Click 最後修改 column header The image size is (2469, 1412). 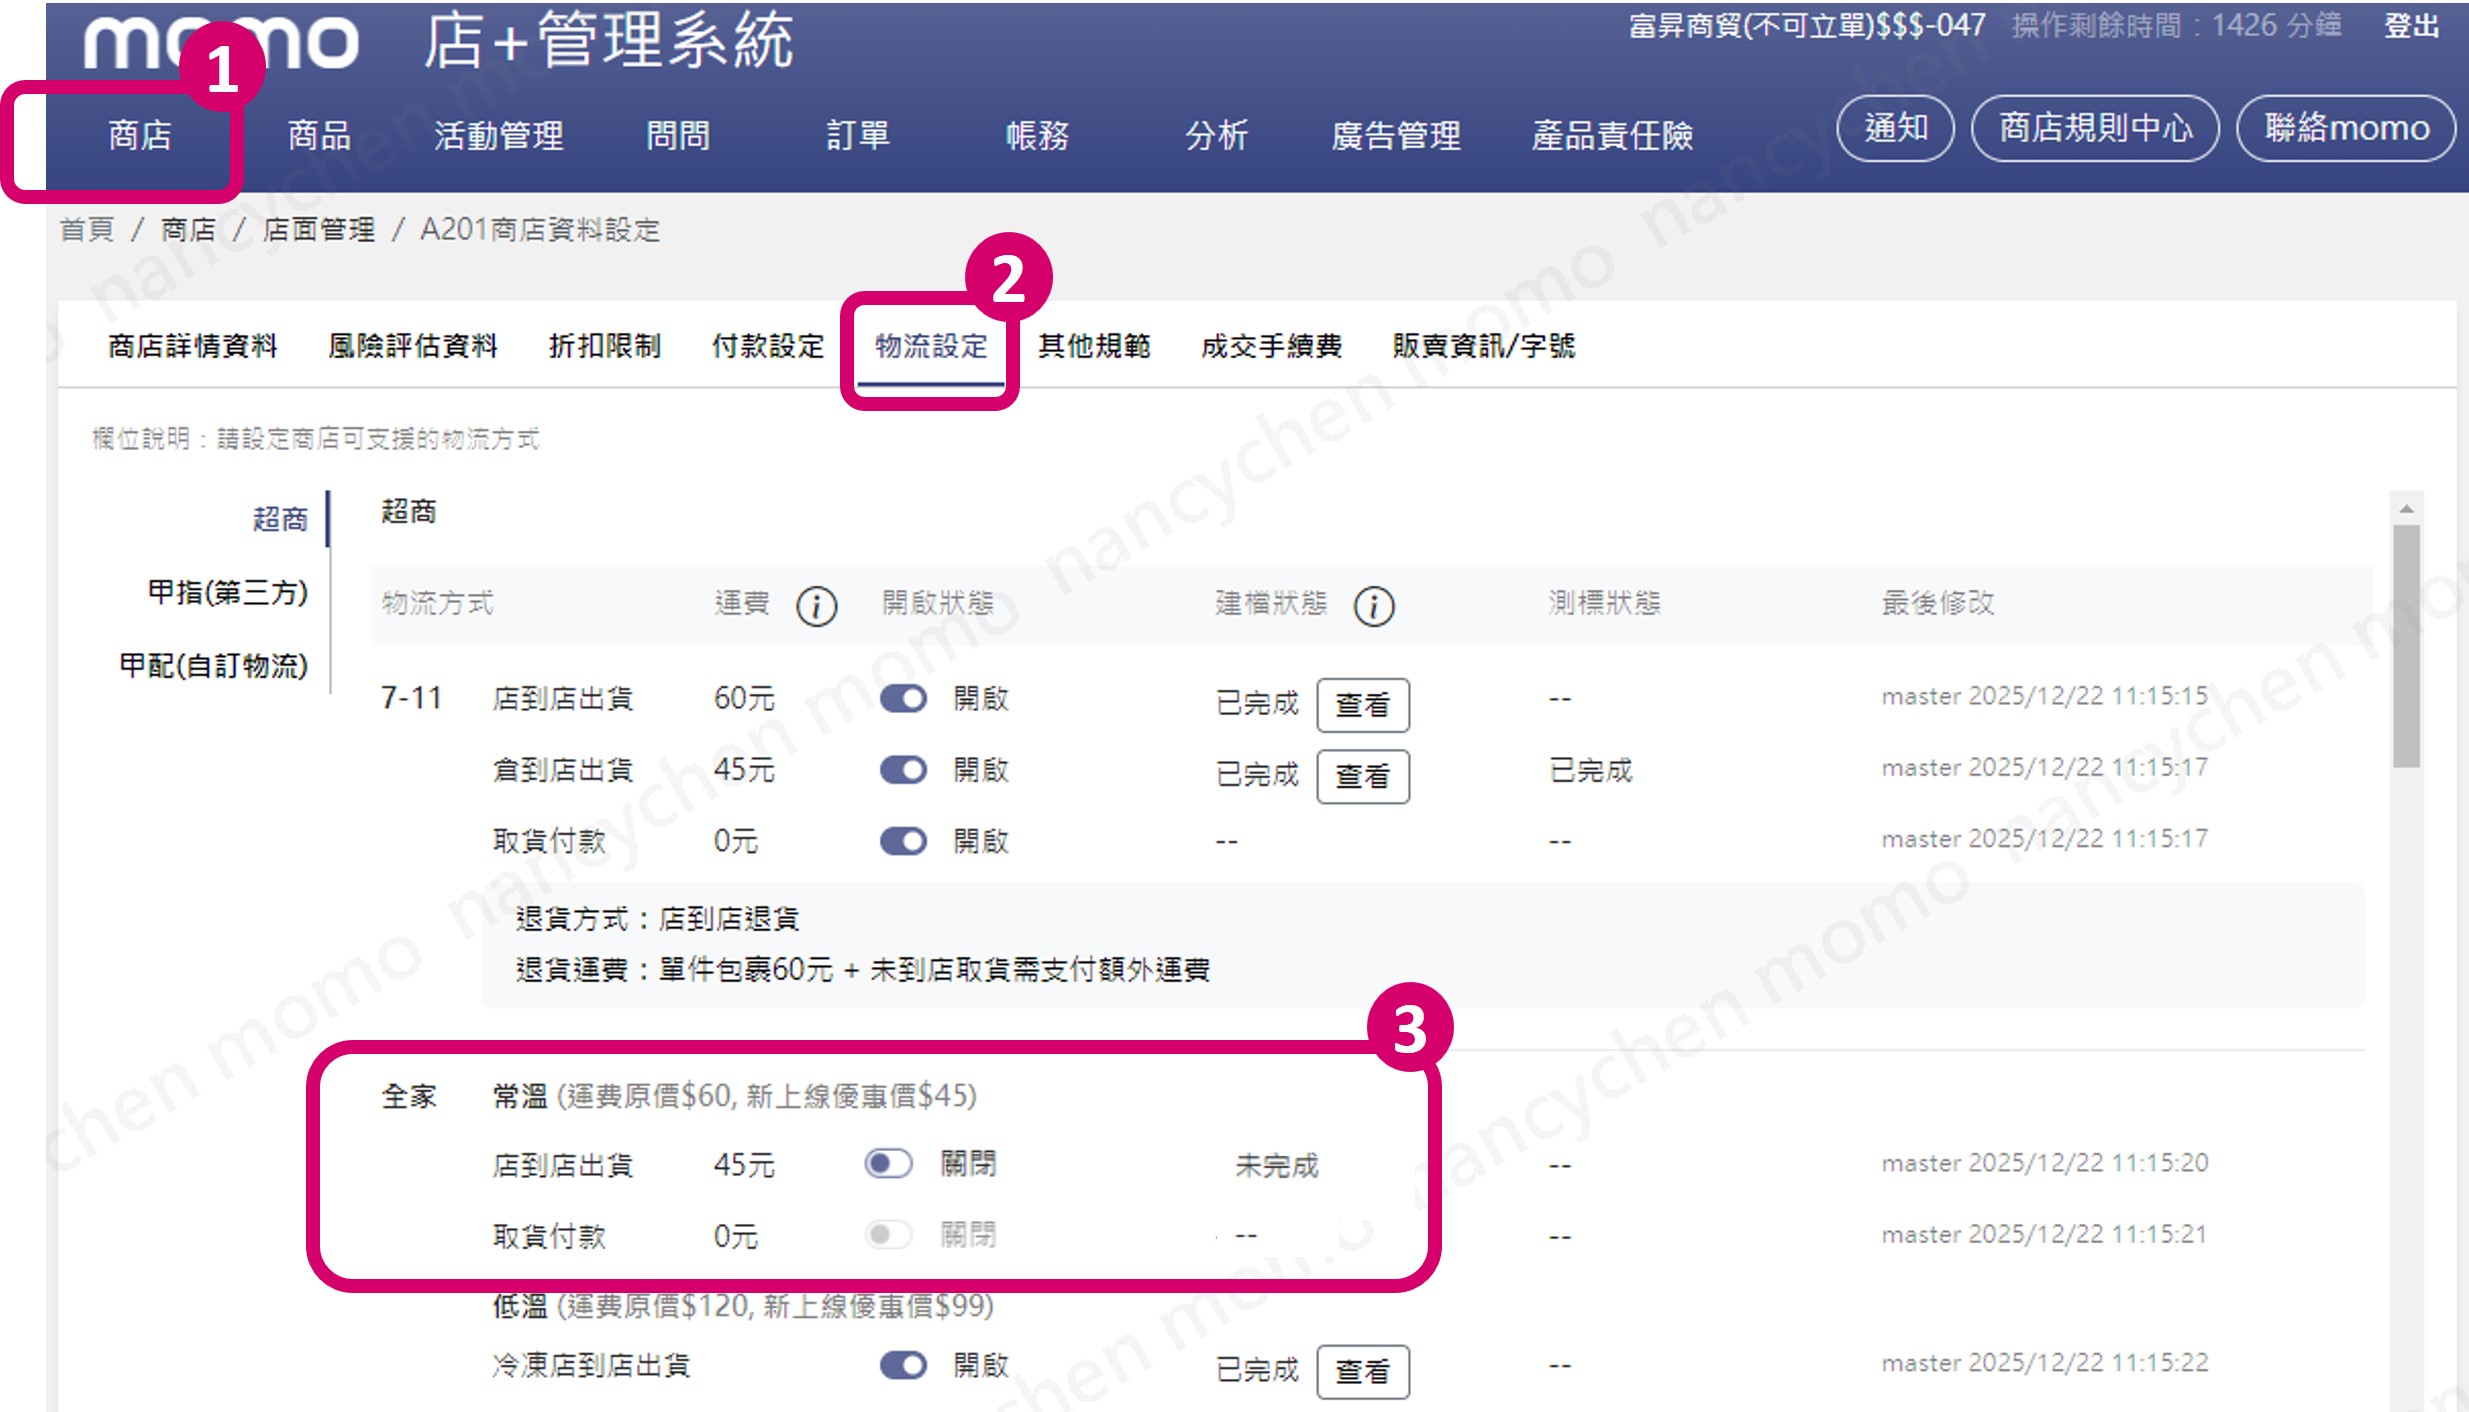1937,603
